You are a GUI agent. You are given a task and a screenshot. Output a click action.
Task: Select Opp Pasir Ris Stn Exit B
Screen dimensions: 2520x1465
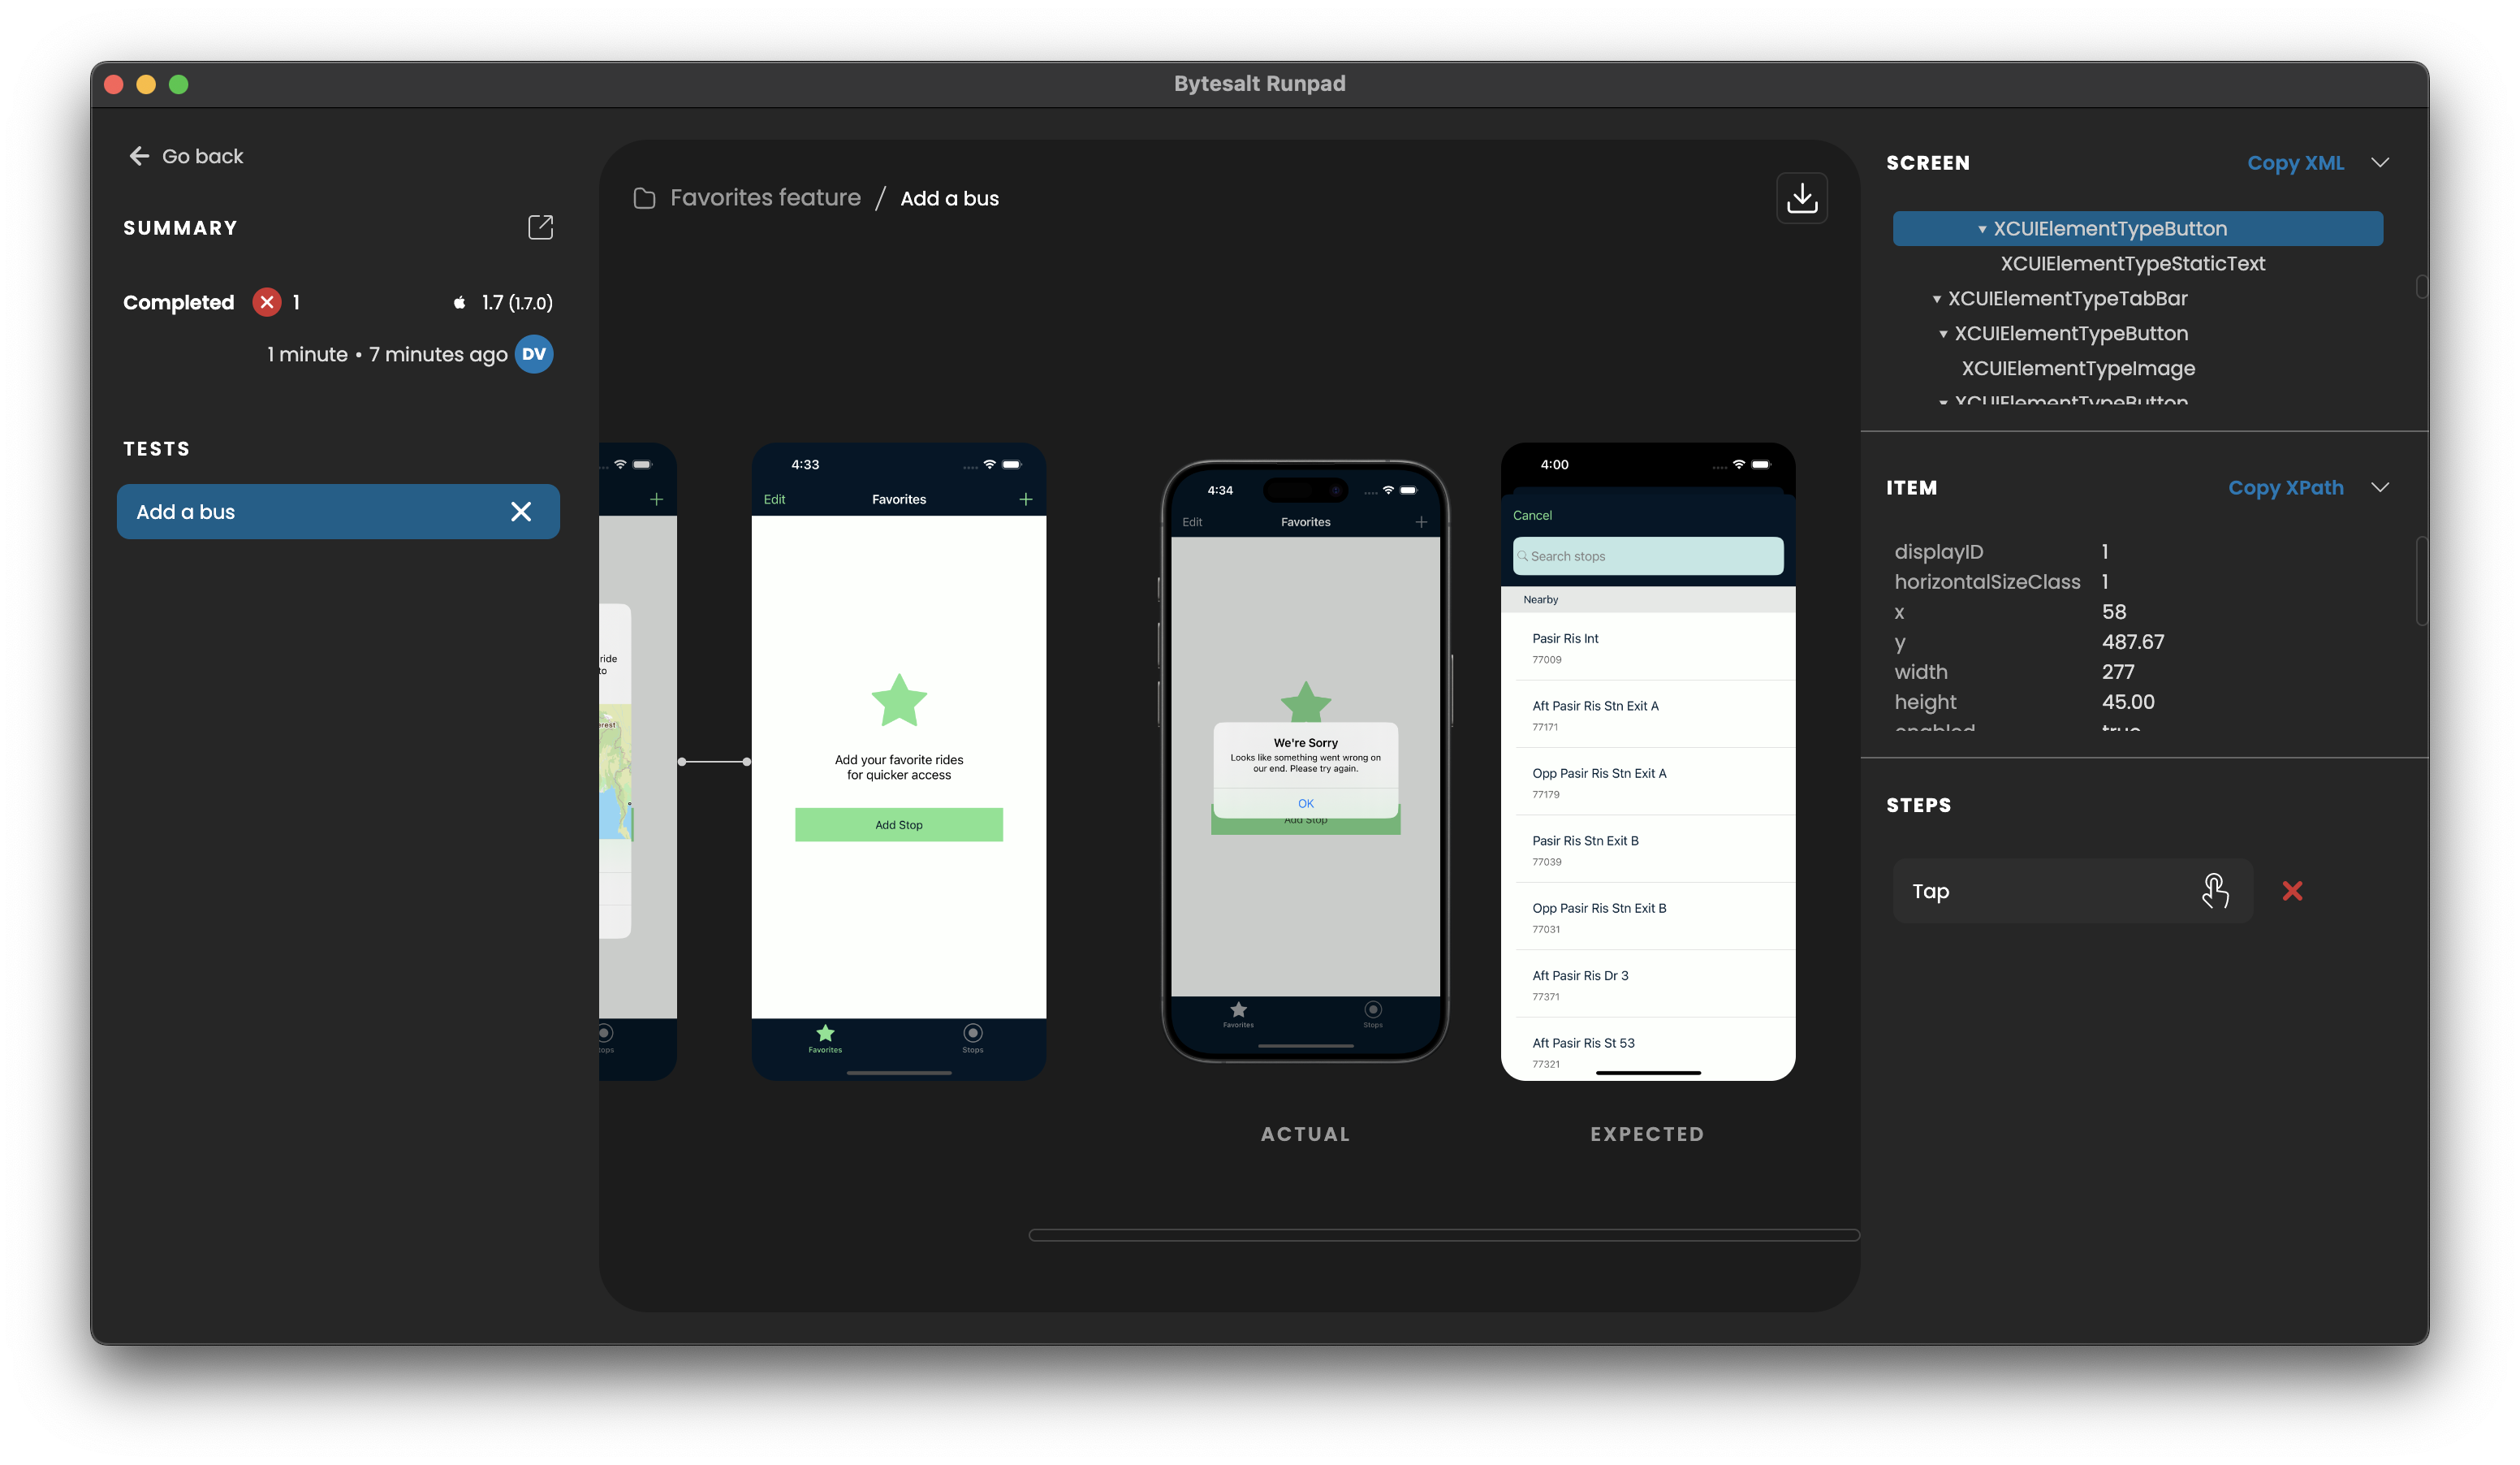pos(1647,917)
